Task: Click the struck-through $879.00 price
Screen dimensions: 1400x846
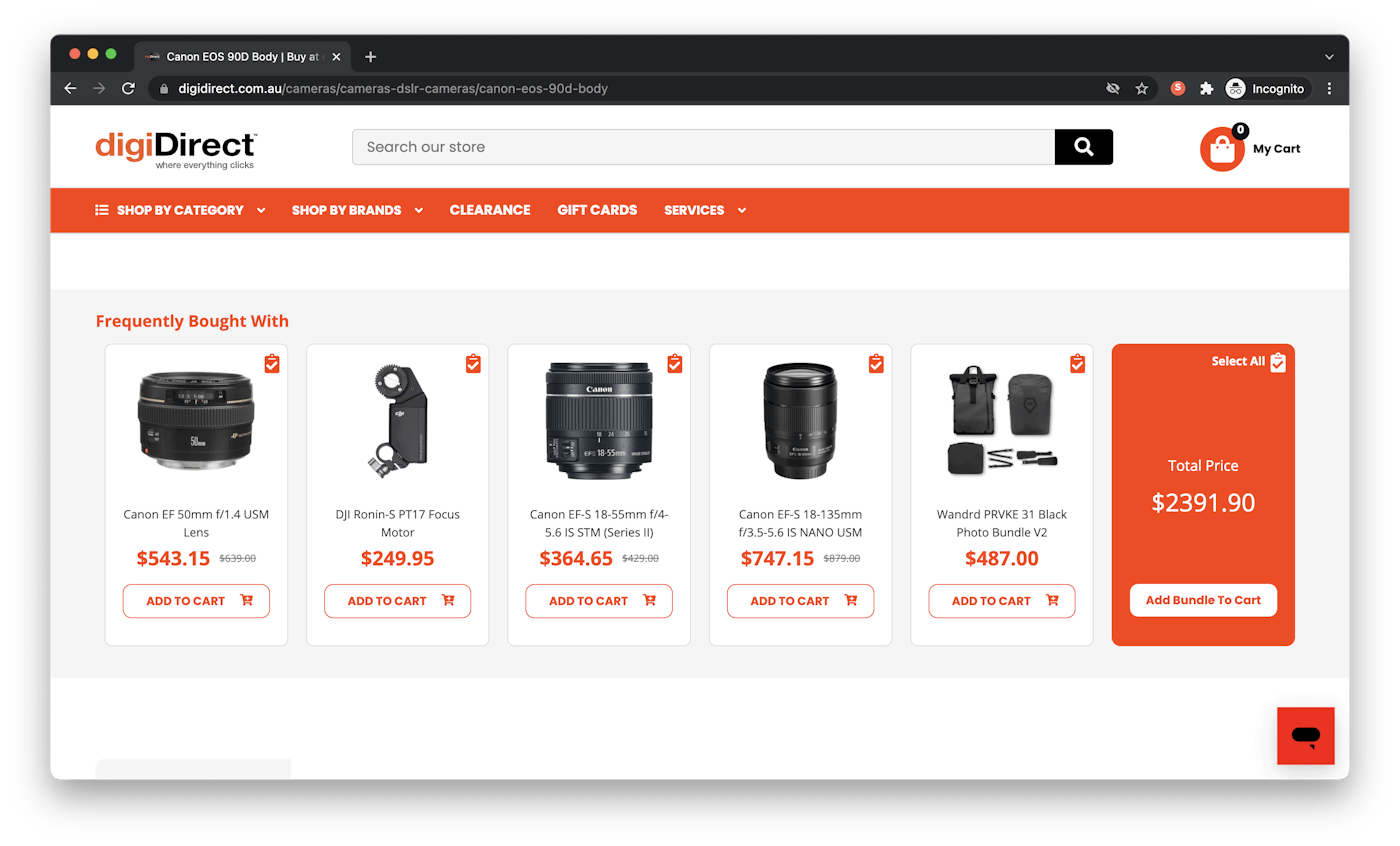Action: [842, 559]
